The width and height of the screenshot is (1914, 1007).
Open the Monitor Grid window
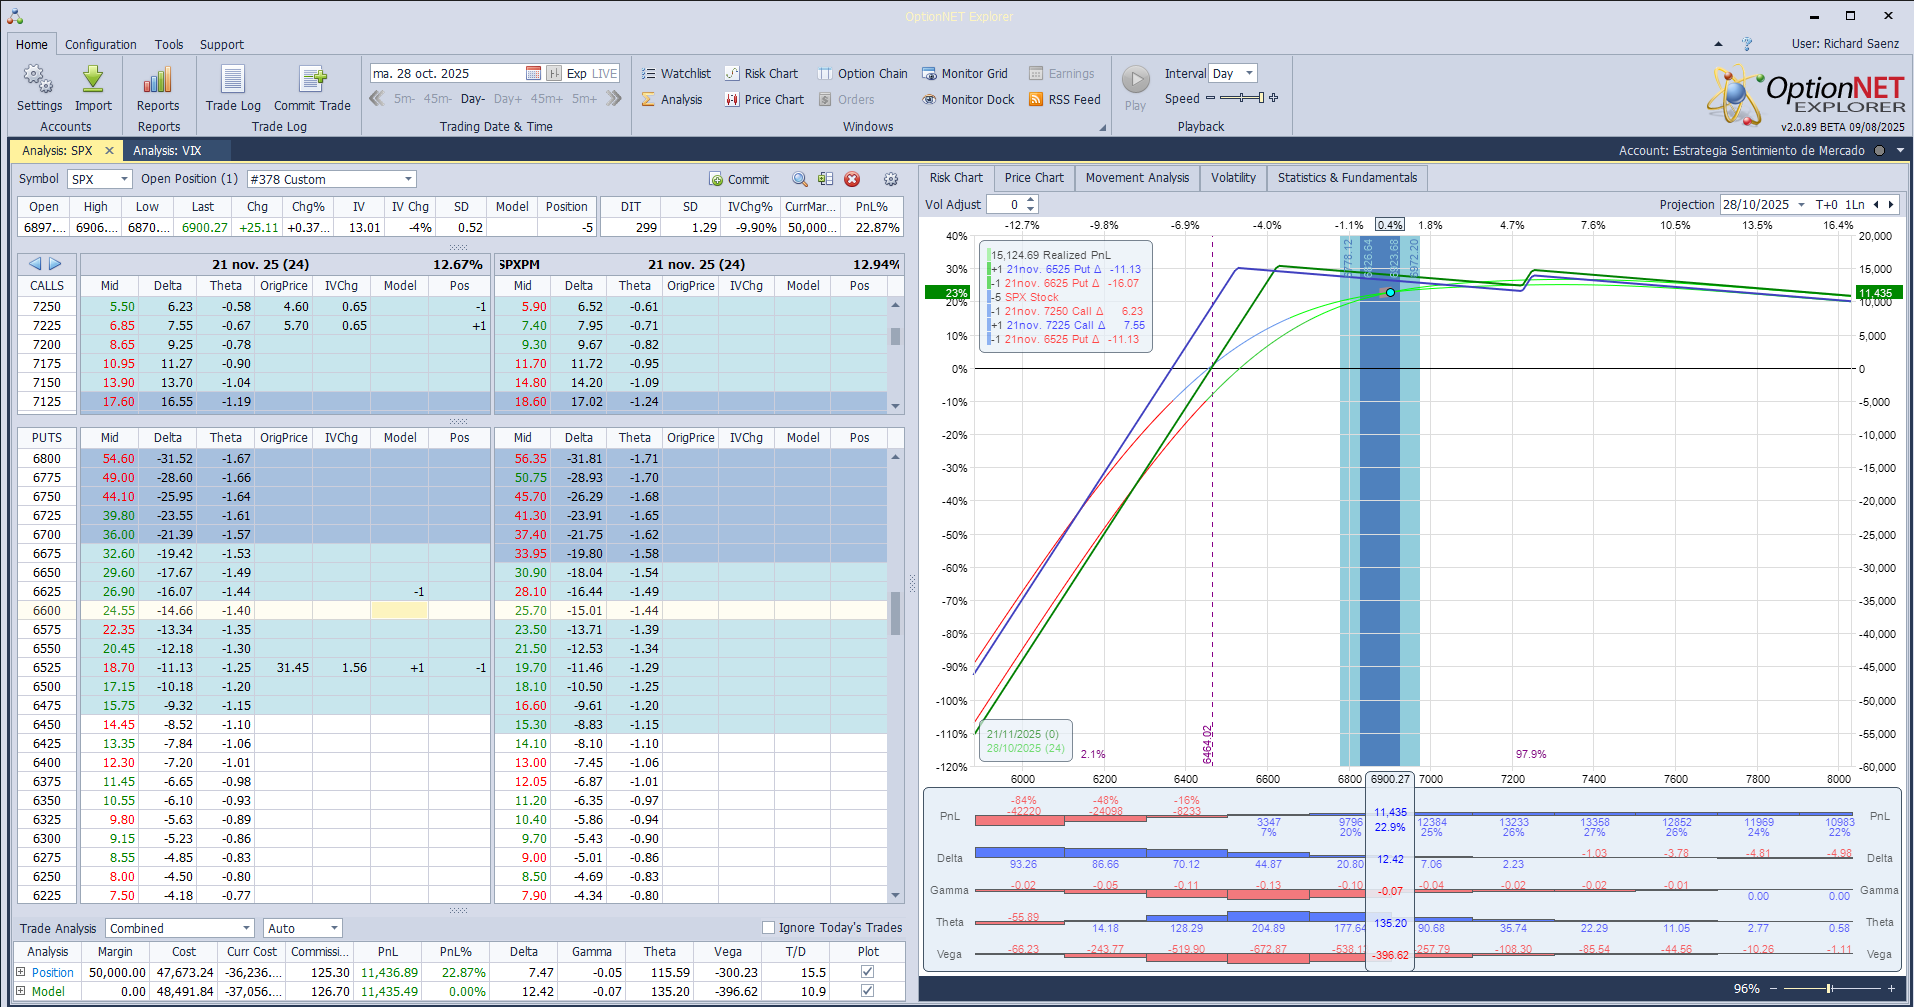pos(965,73)
